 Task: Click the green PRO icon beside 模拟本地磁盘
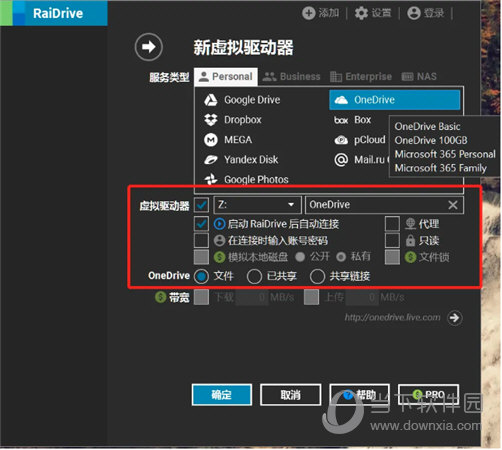(219, 257)
